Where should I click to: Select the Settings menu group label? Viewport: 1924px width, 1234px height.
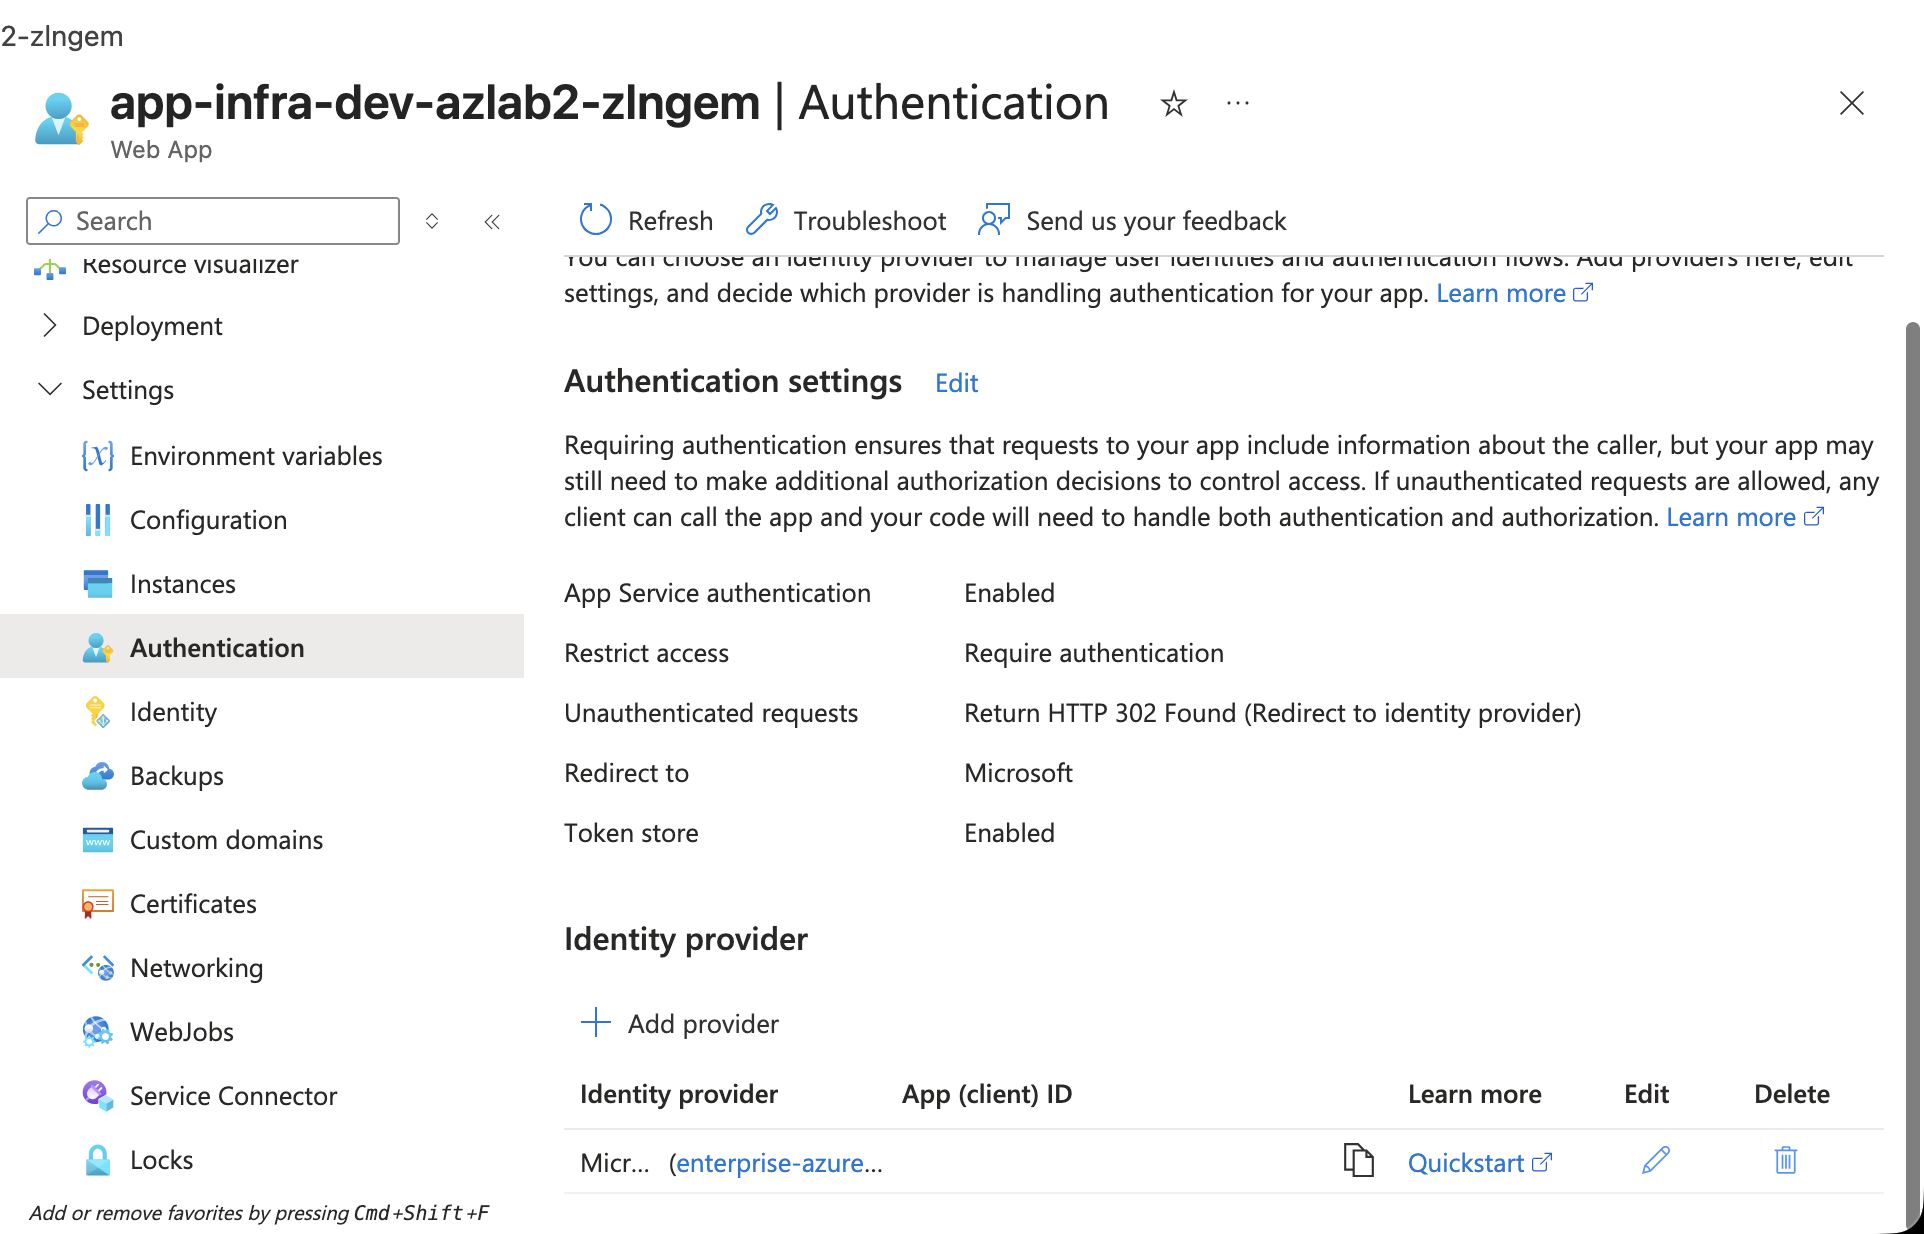point(128,390)
